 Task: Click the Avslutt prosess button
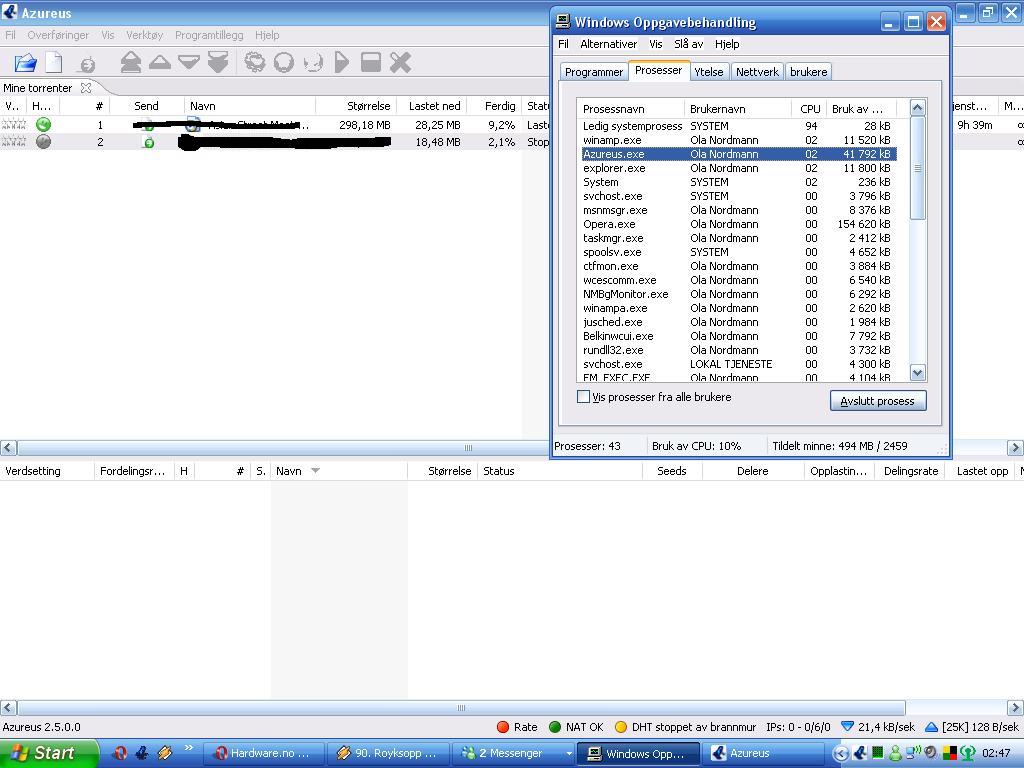tap(878, 400)
